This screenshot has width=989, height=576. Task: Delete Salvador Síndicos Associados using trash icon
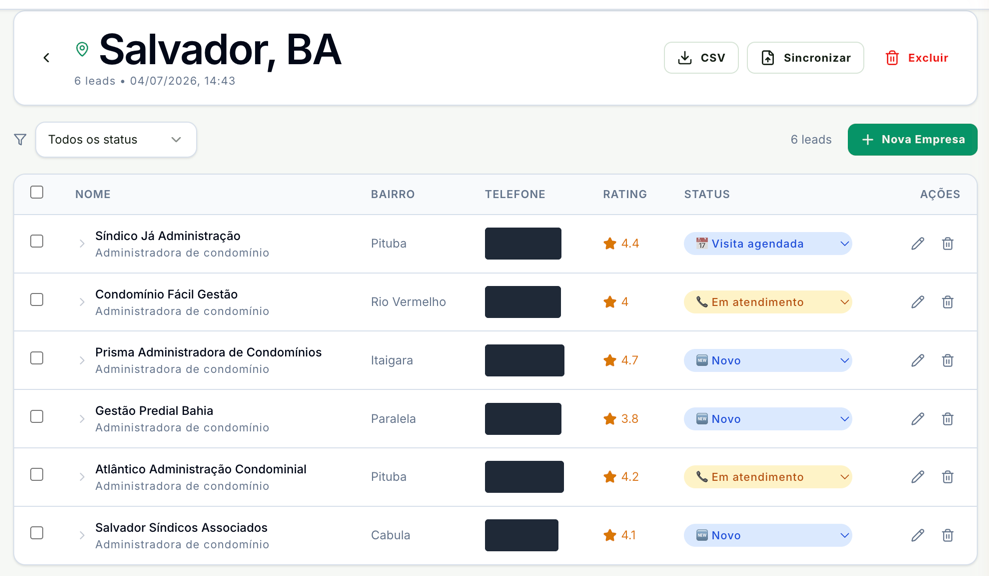click(x=947, y=536)
